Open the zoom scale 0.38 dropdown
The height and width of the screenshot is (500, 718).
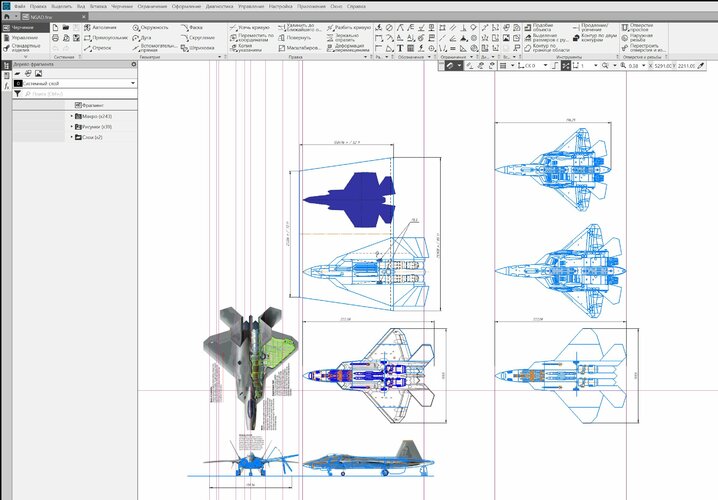[643, 65]
